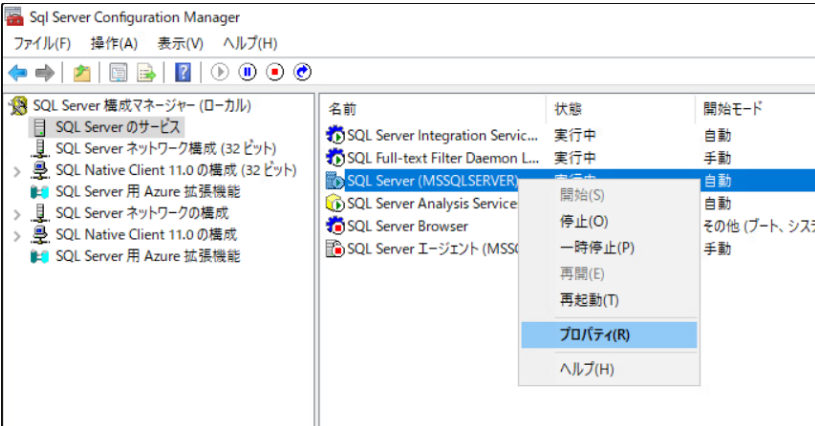Screen dimensions: 815x426
Task: Expand the SQL Server ネットワークの構成 node
Action: (x=17, y=214)
